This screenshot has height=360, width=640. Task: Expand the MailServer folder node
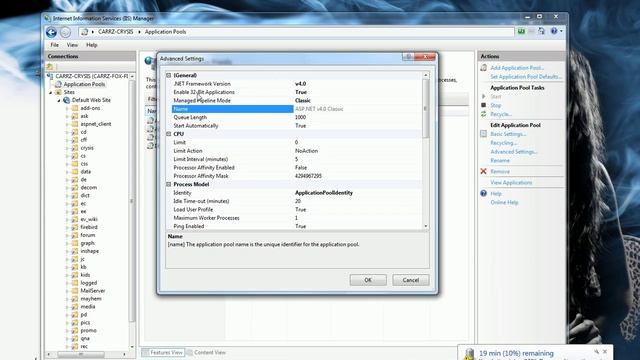click(x=67, y=291)
